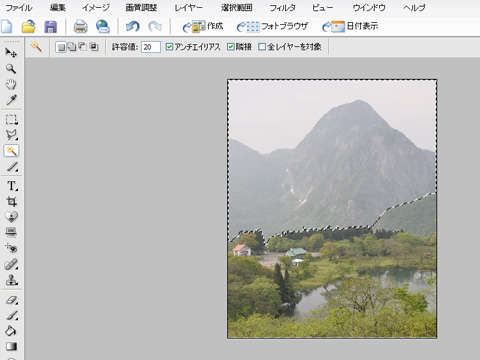Select the Move tool
The height and width of the screenshot is (360, 480).
click(x=11, y=53)
